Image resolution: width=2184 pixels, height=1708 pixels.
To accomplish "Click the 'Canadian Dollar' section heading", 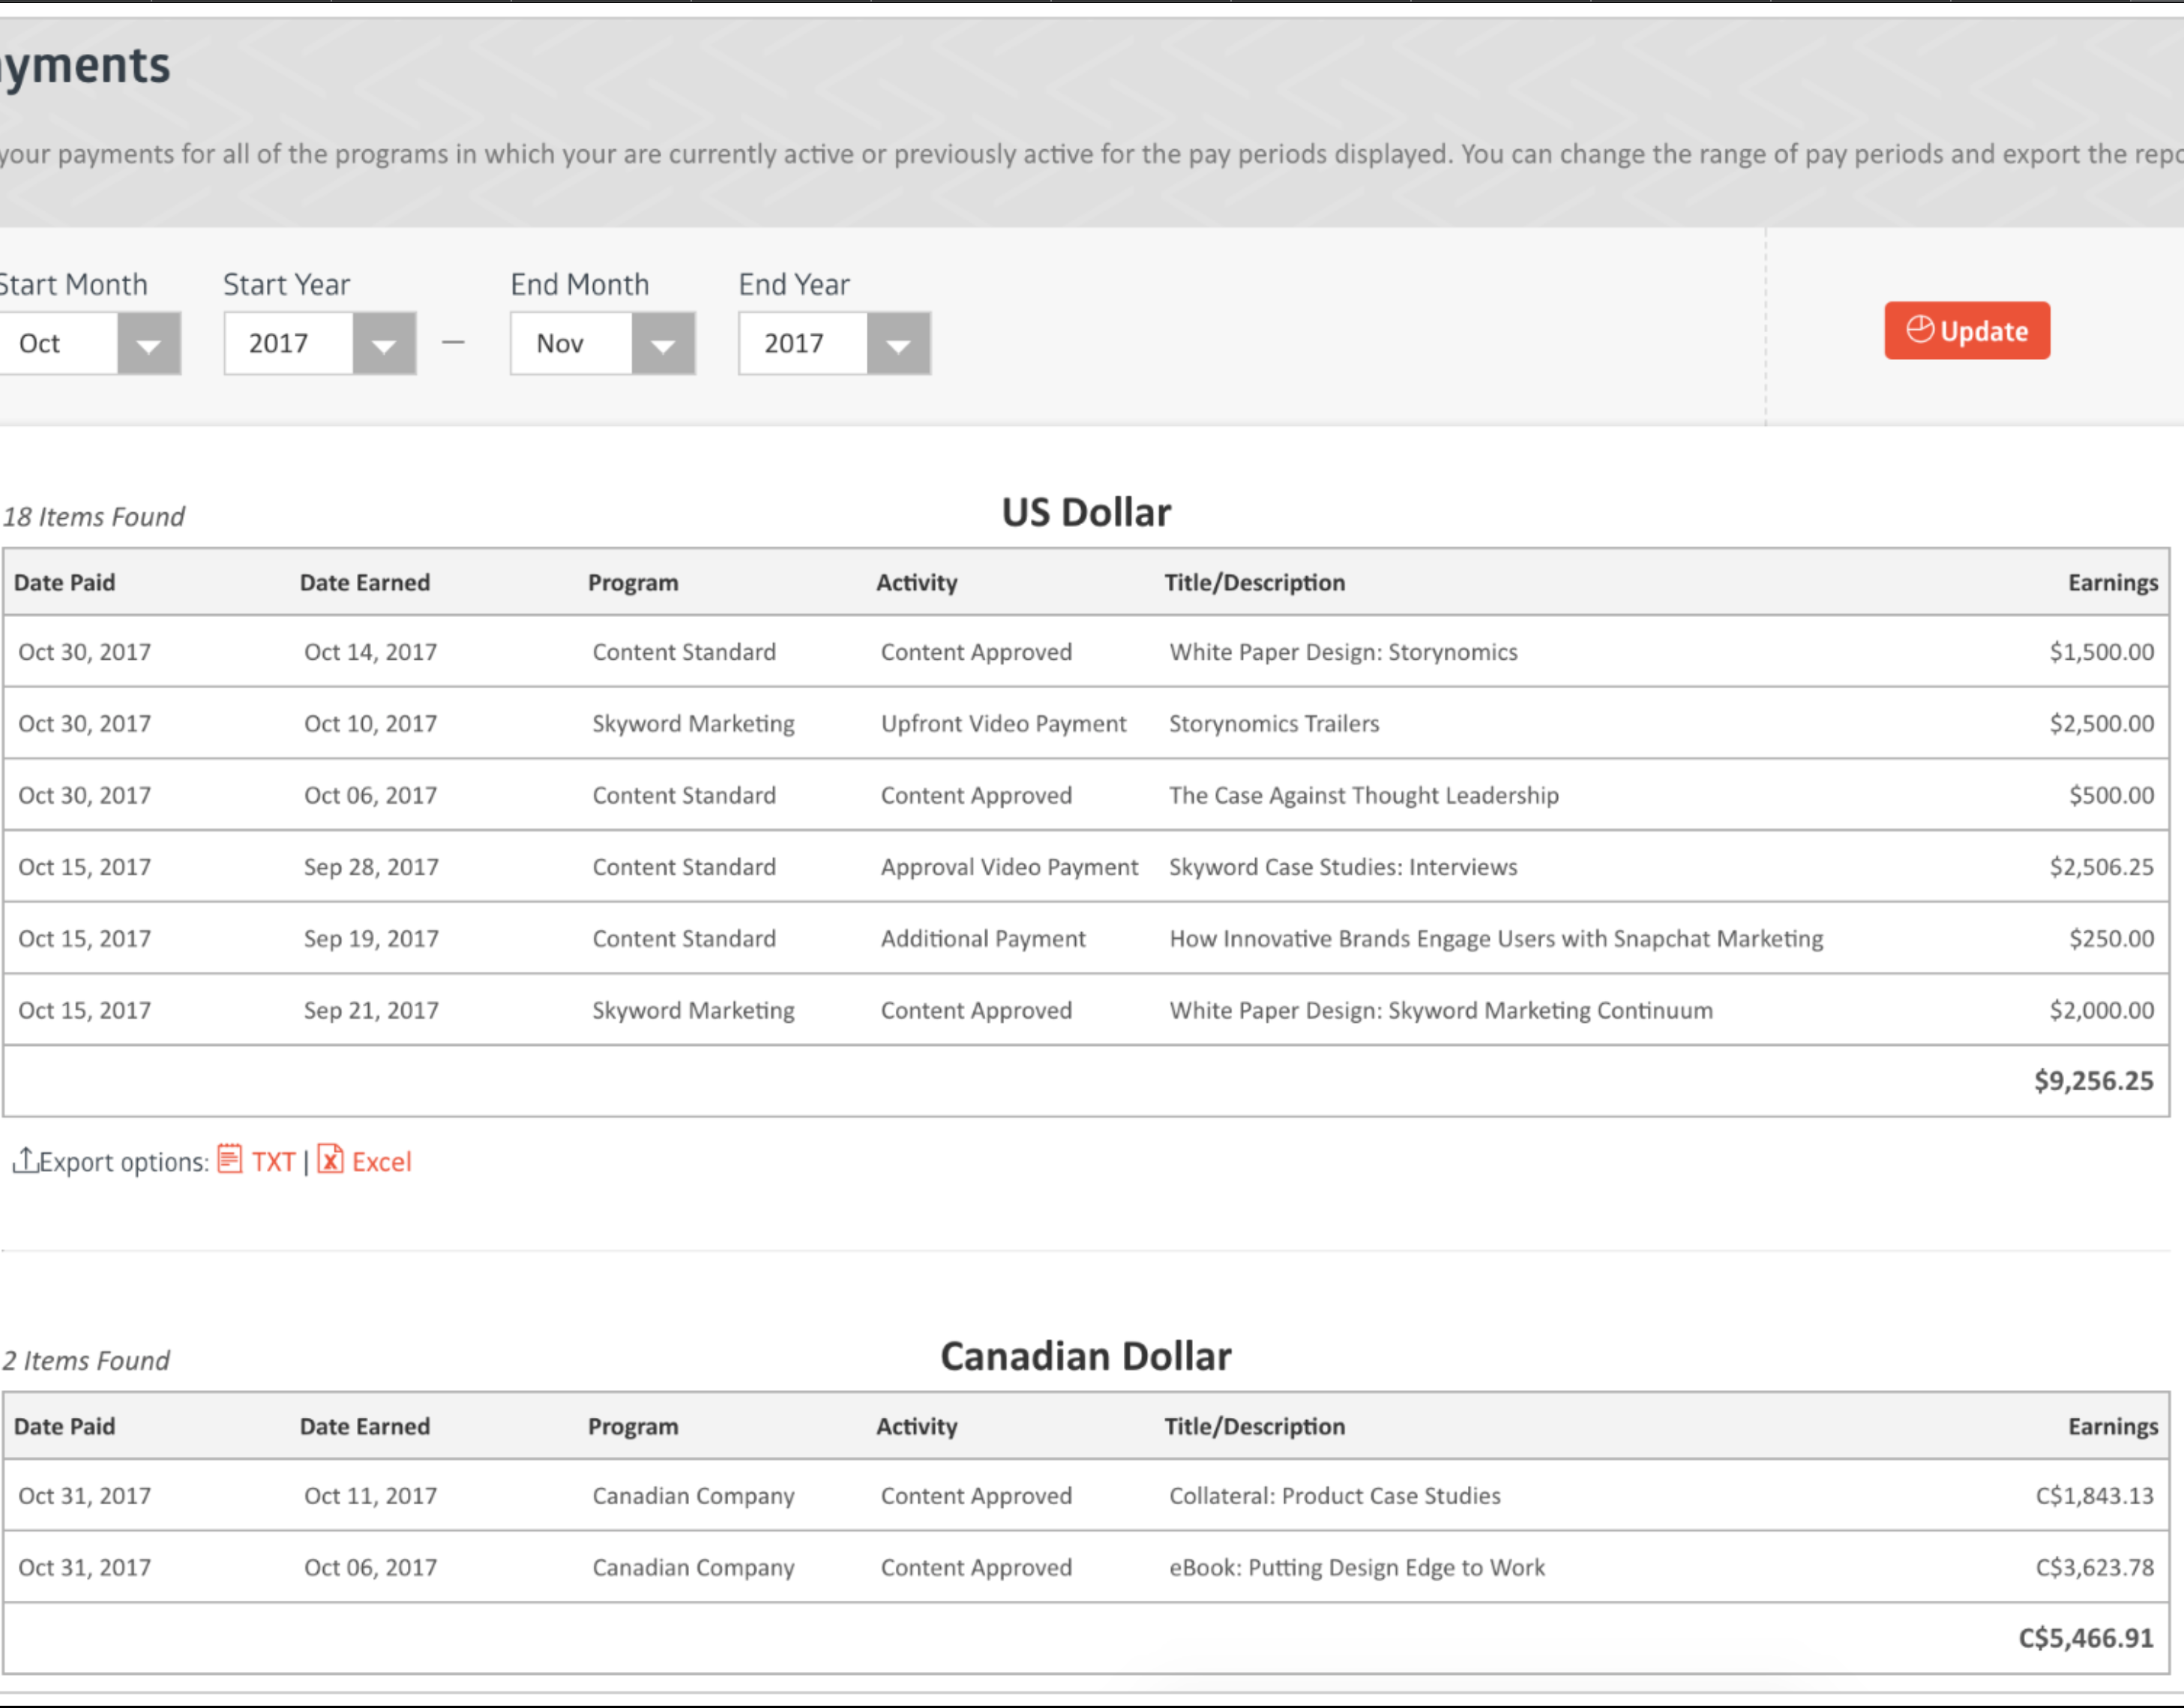I will [1086, 1356].
